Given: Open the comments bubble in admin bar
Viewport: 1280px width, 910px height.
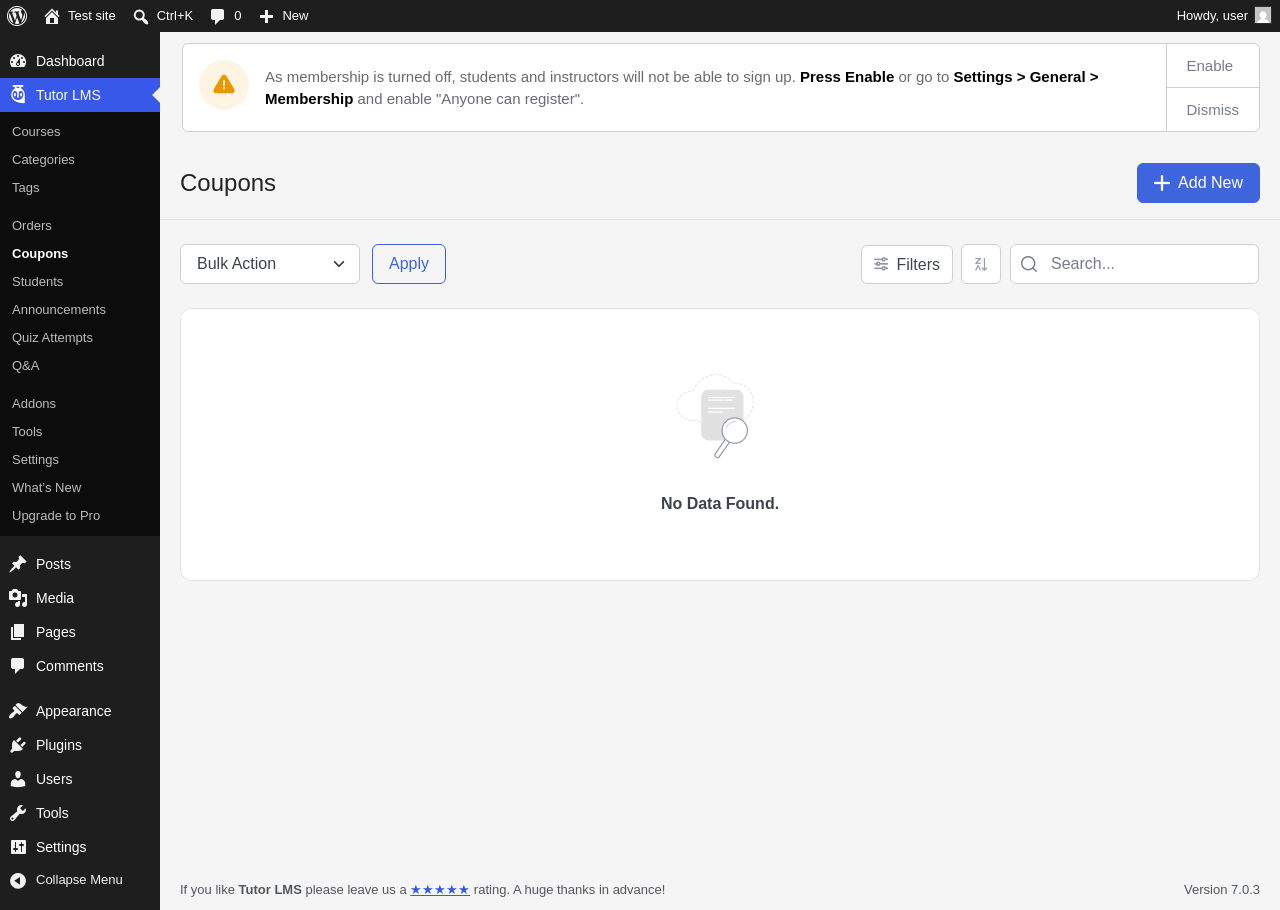Looking at the screenshot, I should point(218,16).
